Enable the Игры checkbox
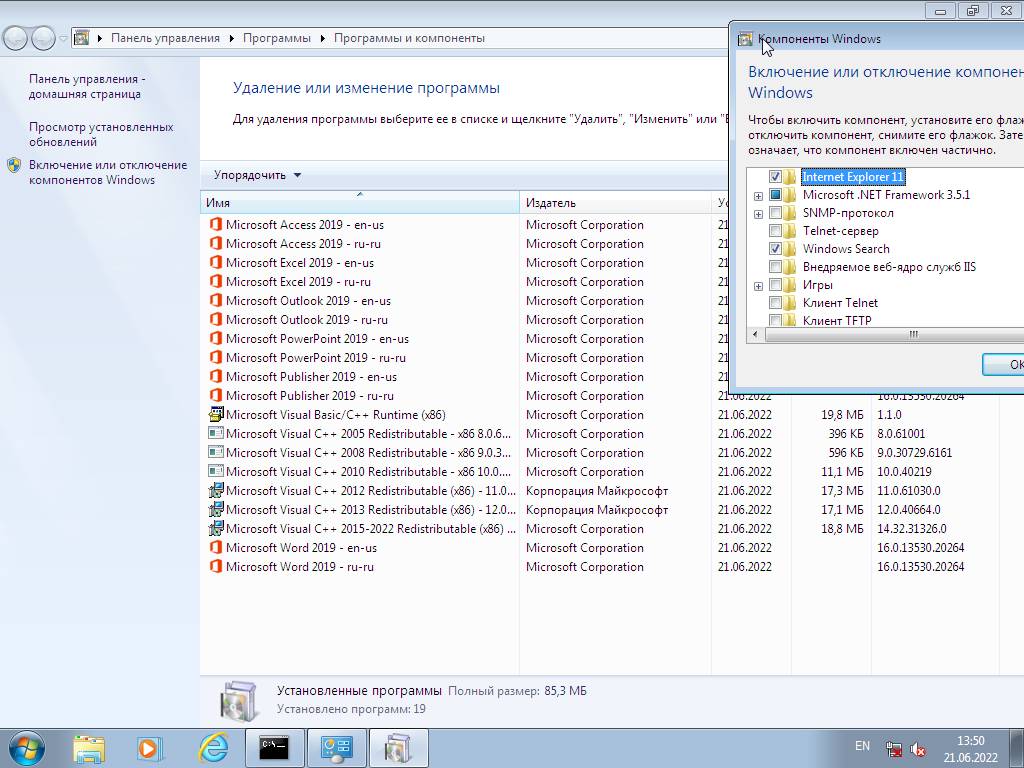This screenshot has width=1024, height=768. 775,285
